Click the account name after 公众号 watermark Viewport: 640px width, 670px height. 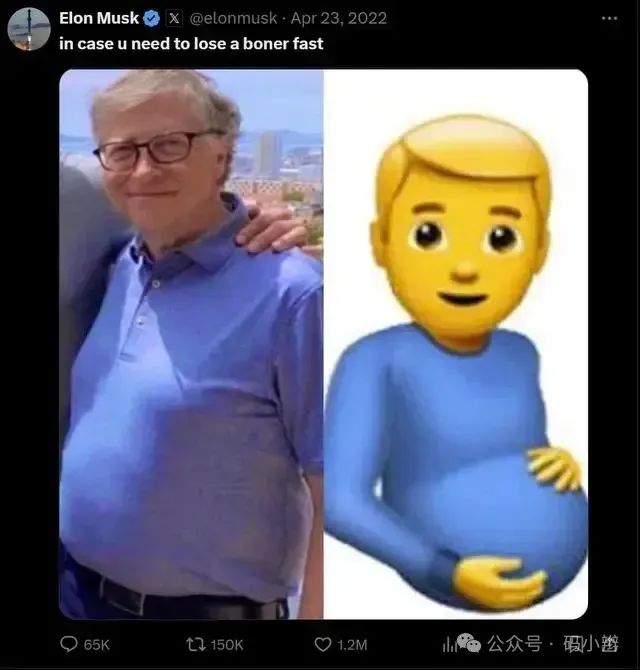(590, 644)
